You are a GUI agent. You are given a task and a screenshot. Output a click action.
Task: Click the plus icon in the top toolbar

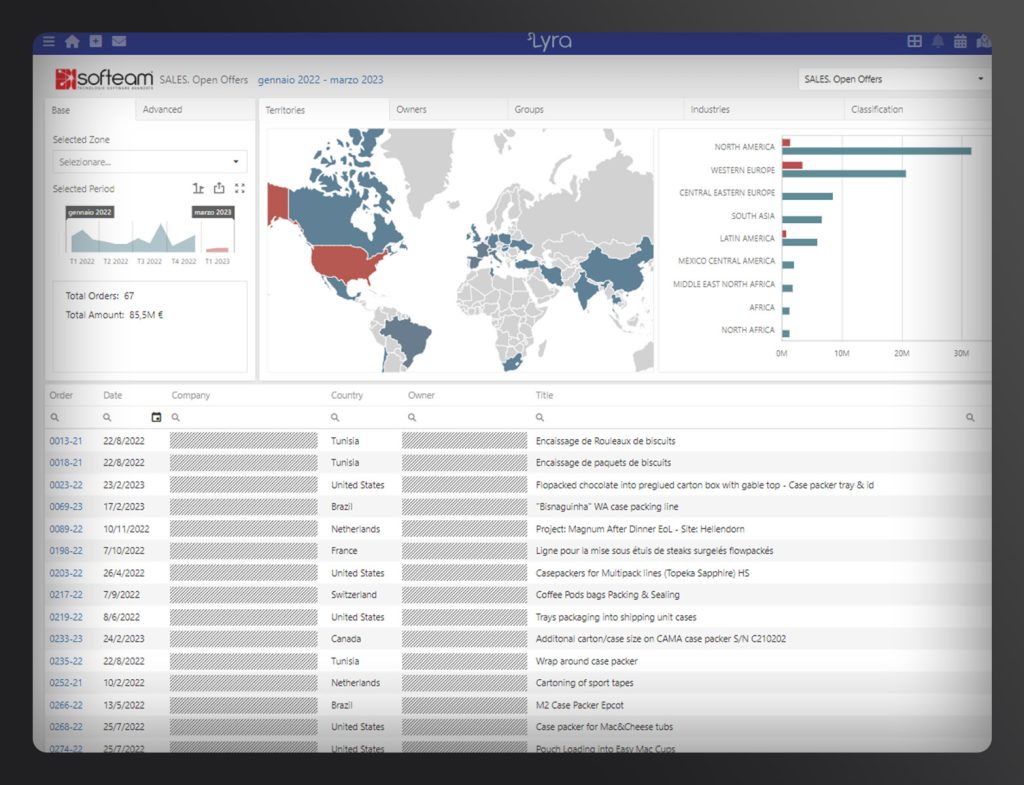click(96, 41)
